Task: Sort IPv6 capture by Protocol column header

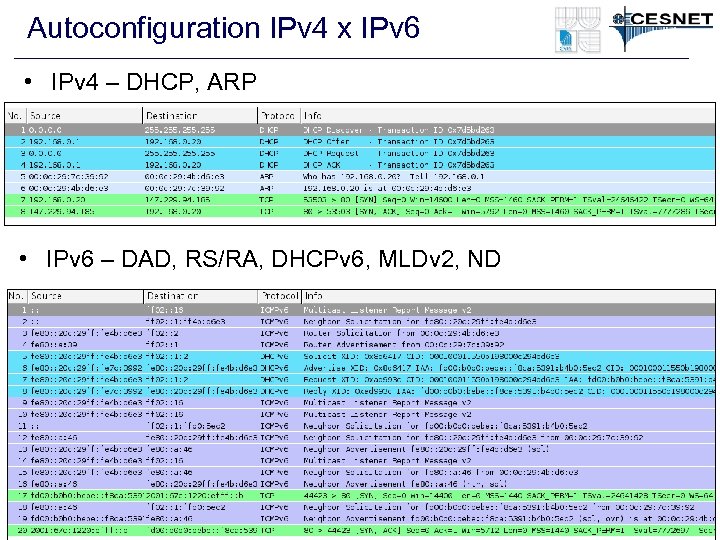Action: [280, 296]
